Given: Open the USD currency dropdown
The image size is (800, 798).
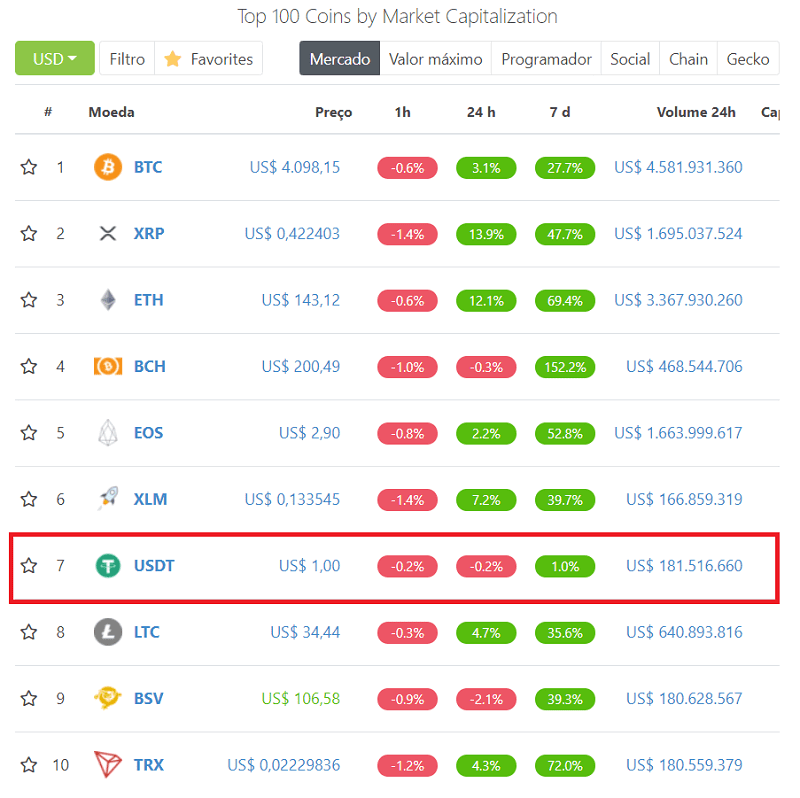Looking at the screenshot, I should 55,59.
